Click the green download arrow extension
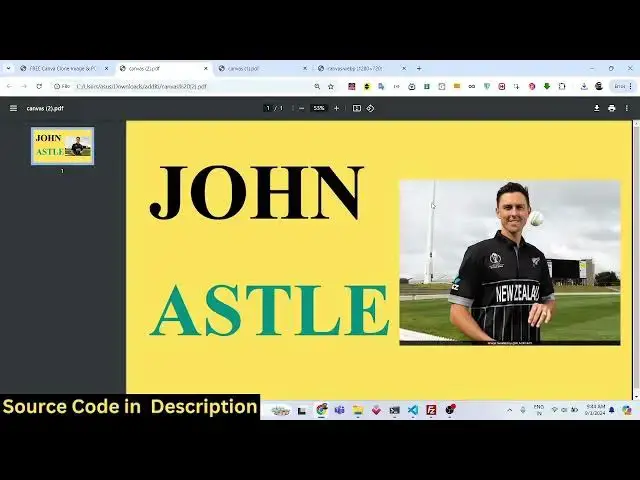The image size is (640, 480). point(547,86)
